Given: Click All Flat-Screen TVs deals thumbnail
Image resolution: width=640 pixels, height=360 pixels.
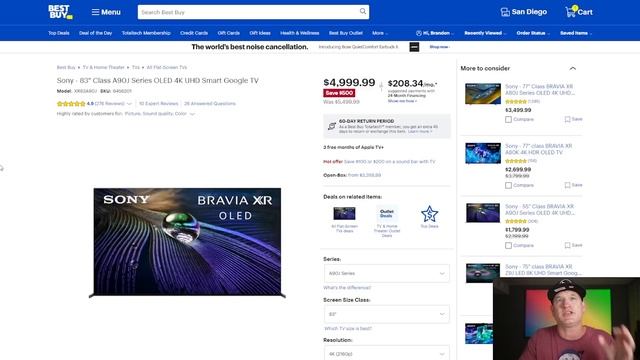Looking at the screenshot, I should [344, 213].
